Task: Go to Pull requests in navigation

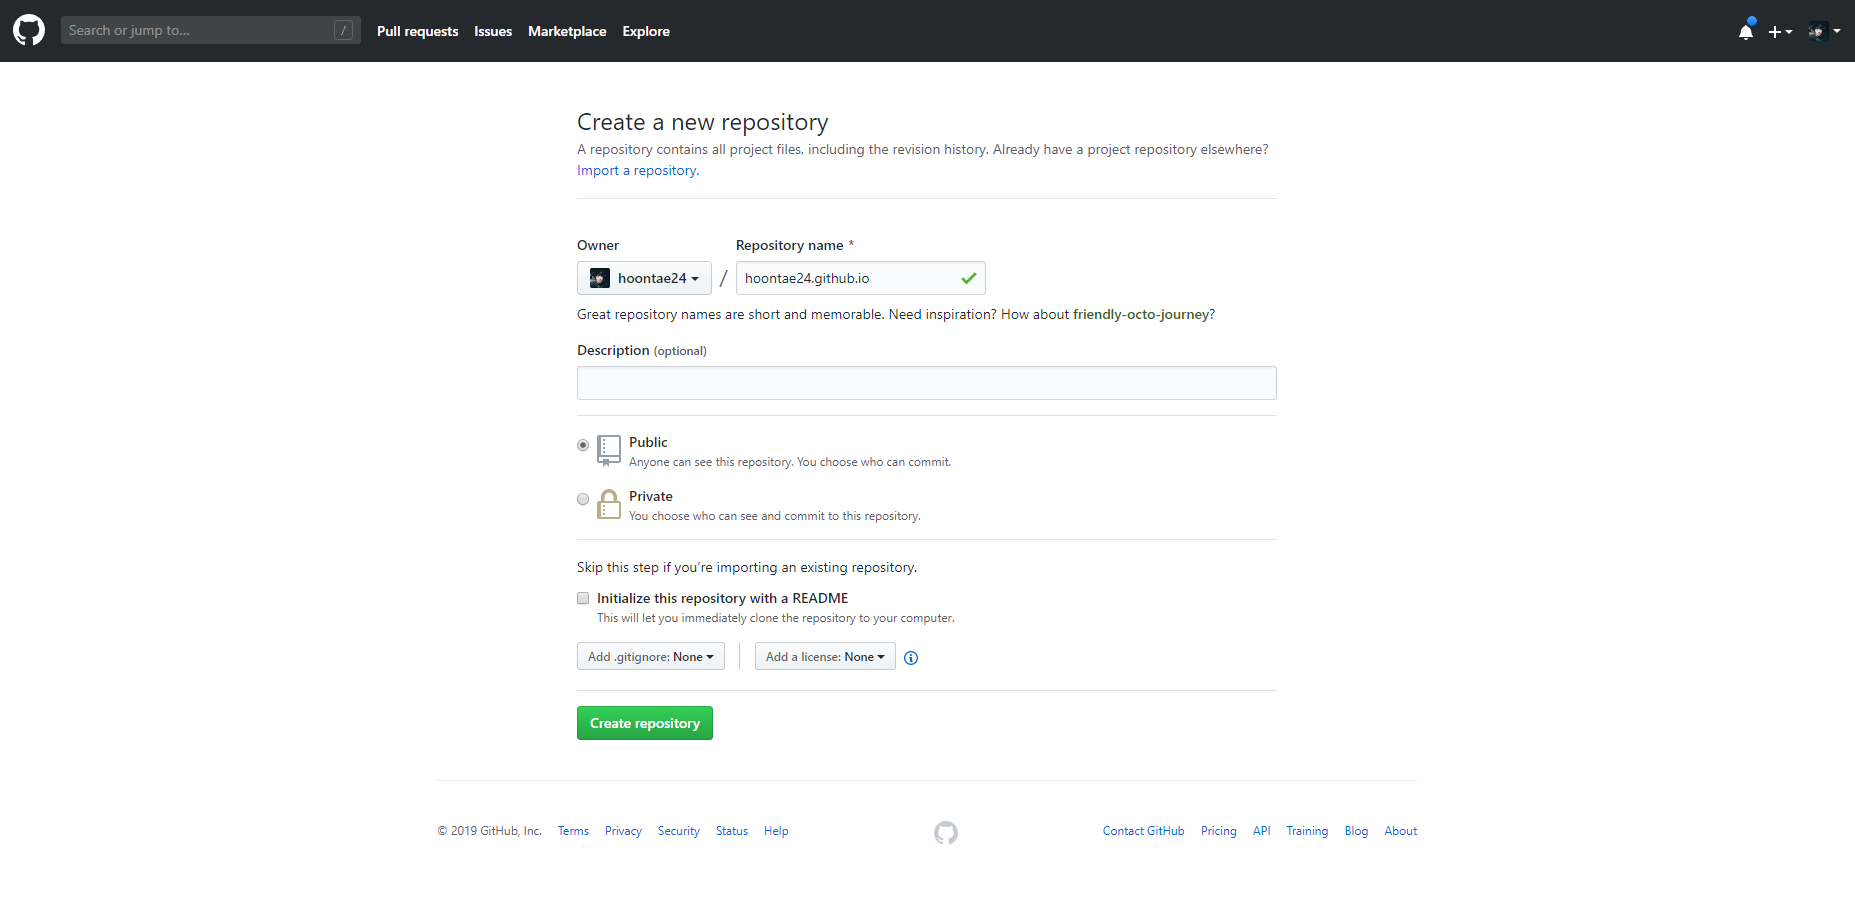Action: pos(417,31)
